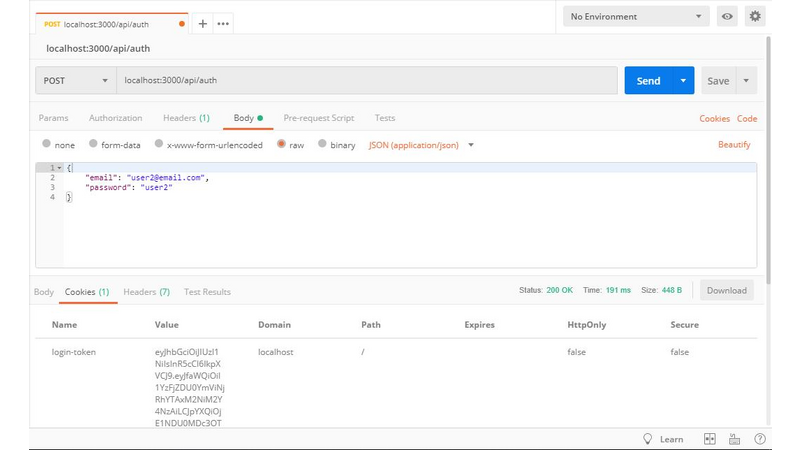
Task: Open tab options three-dots menu
Action: (223, 23)
